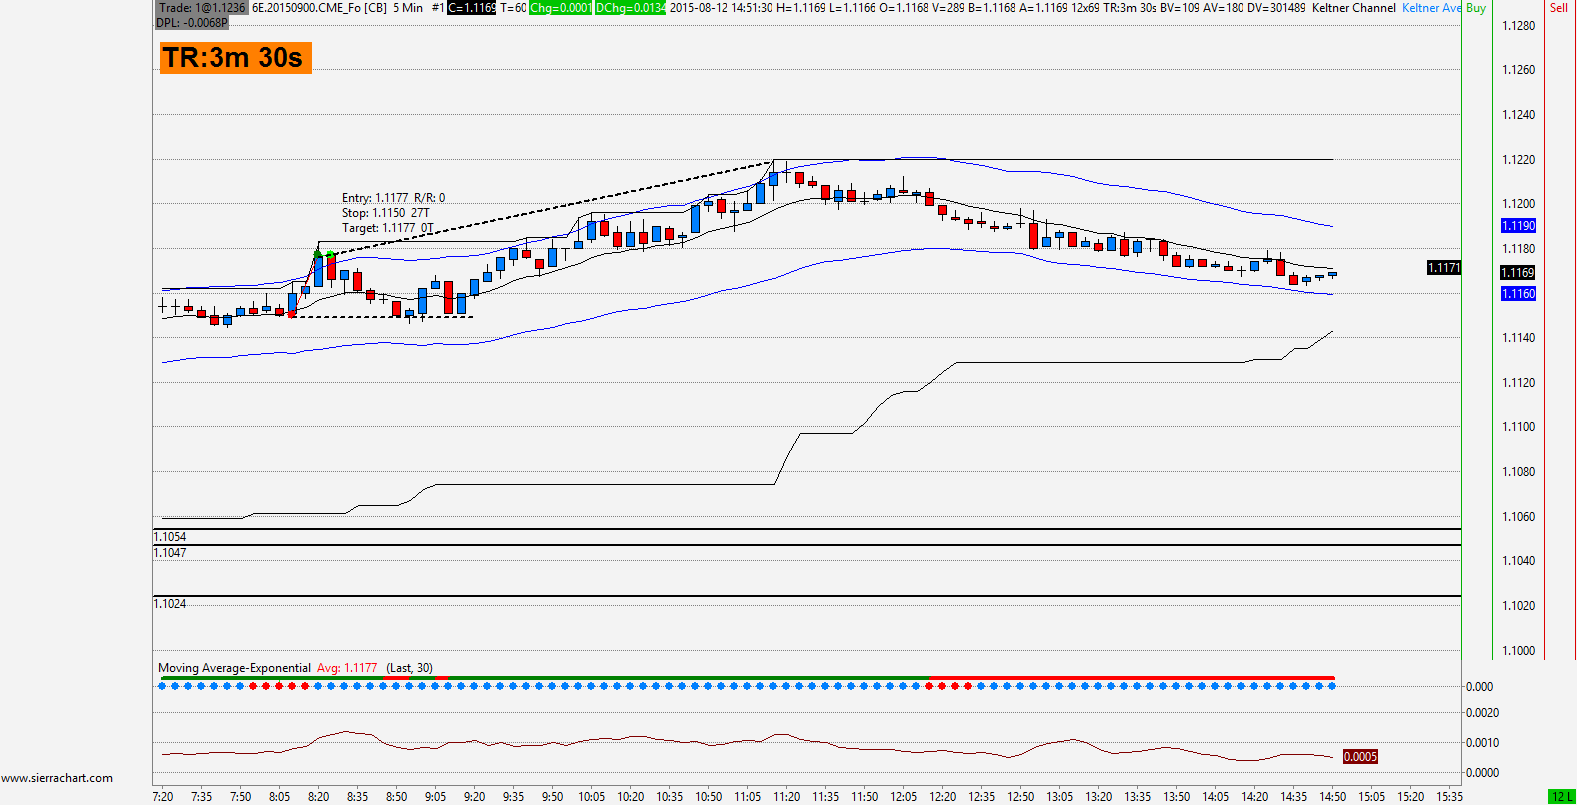
Task: Click the 7:20 time axis label
Action: coord(163,797)
